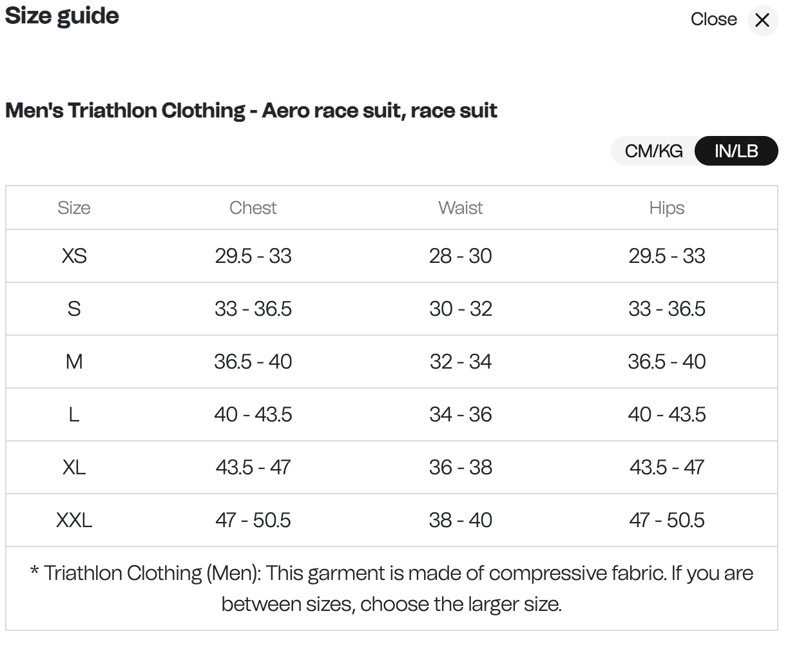The image size is (800, 647).
Task: Select the Size column header
Action: (x=73, y=207)
